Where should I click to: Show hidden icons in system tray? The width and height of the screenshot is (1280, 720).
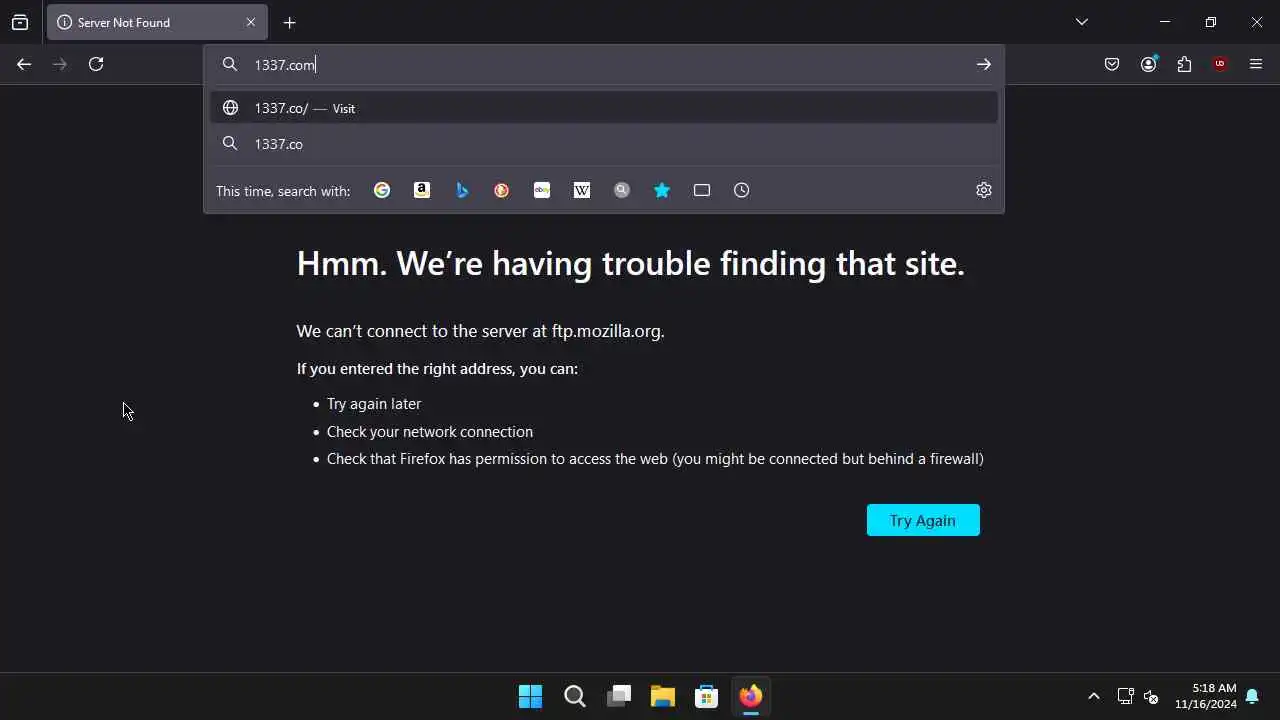tap(1094, 696)
